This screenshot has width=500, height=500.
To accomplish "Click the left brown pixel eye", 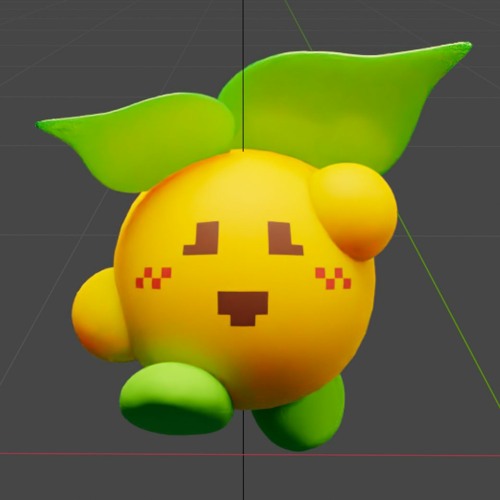I will tap(201, 238).
